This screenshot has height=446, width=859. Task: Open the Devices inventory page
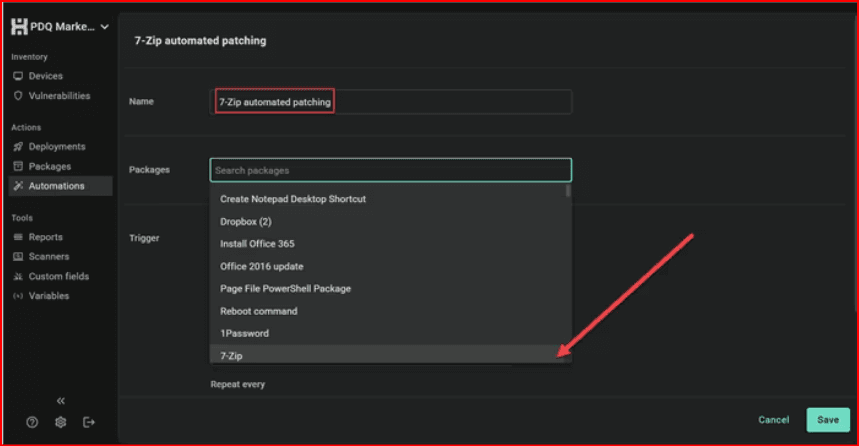(x=45, y=76)
